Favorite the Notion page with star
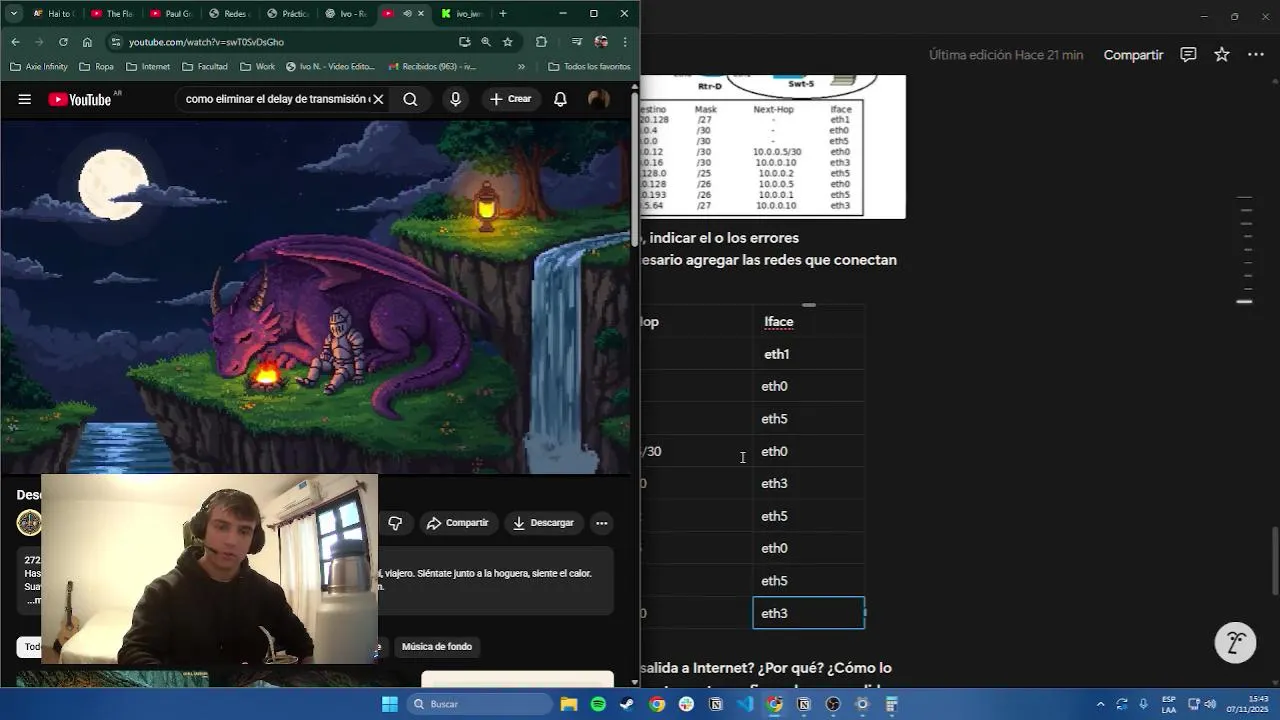 [x=1221, y=55]
